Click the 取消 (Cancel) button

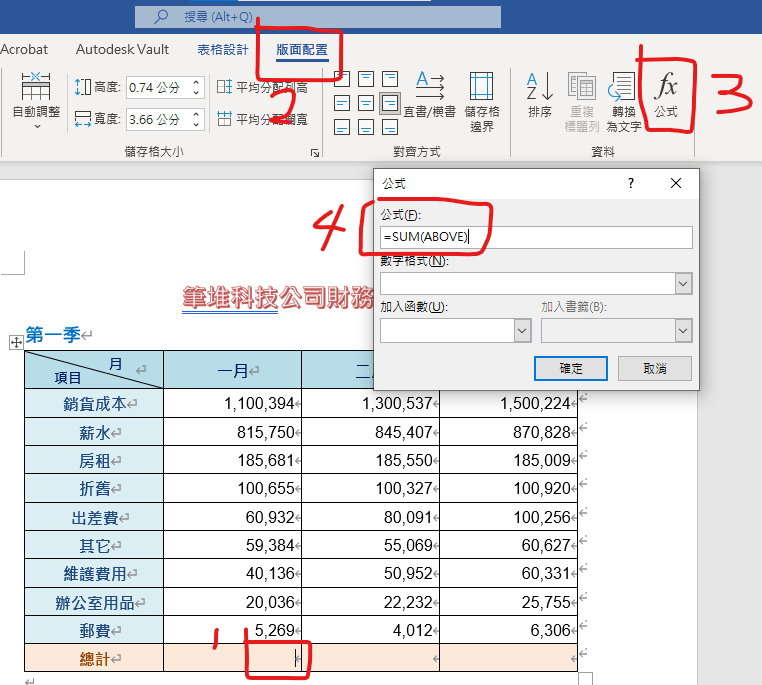pos(655,368)
